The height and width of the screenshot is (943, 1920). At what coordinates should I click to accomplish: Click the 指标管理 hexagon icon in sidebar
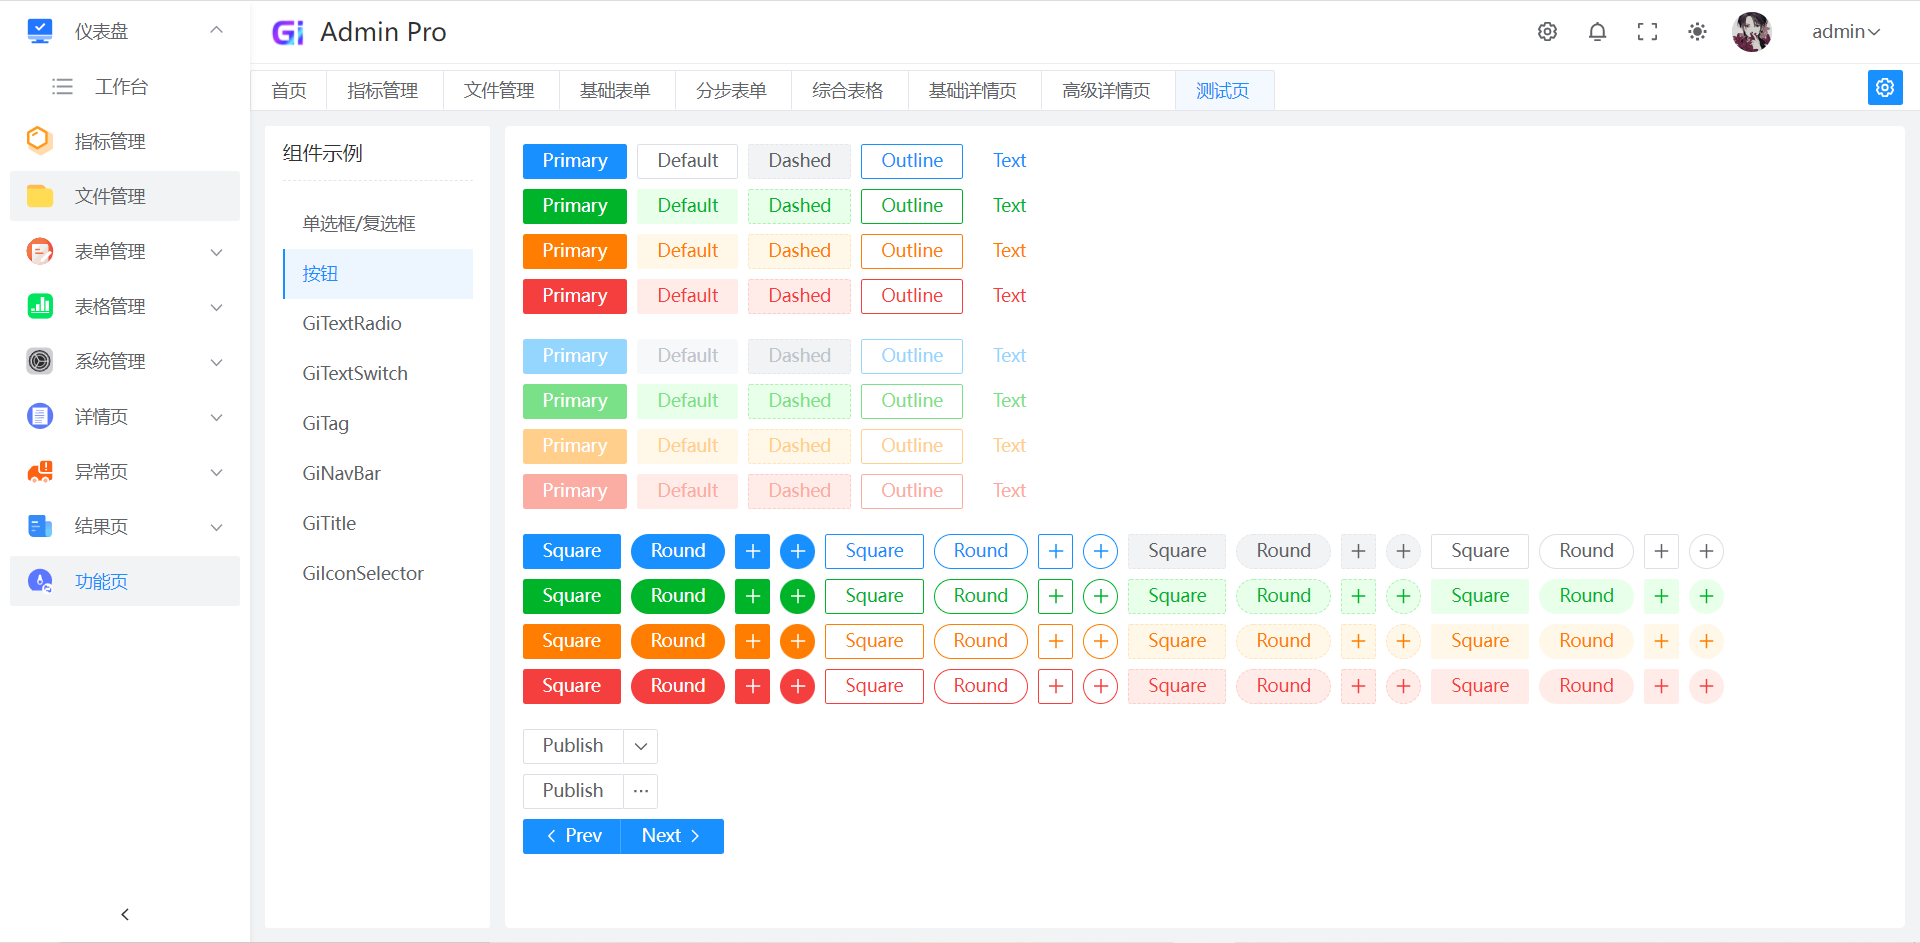click(x=39, y=141)
